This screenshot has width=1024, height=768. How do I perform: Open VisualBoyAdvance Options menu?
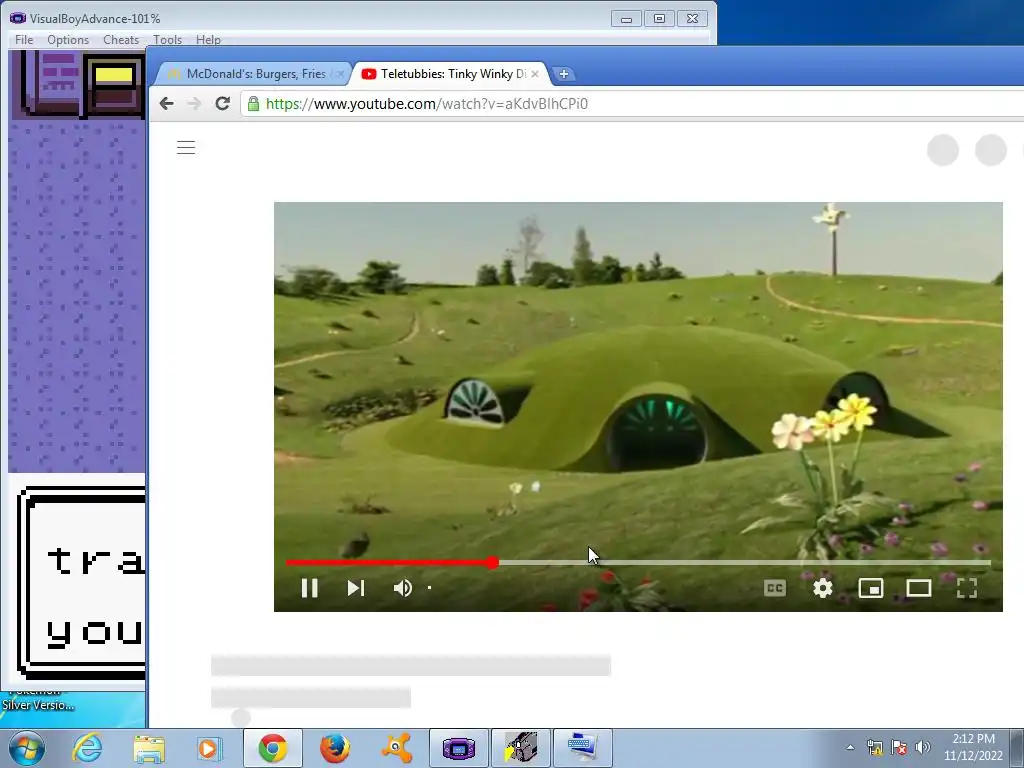(68, 40)
